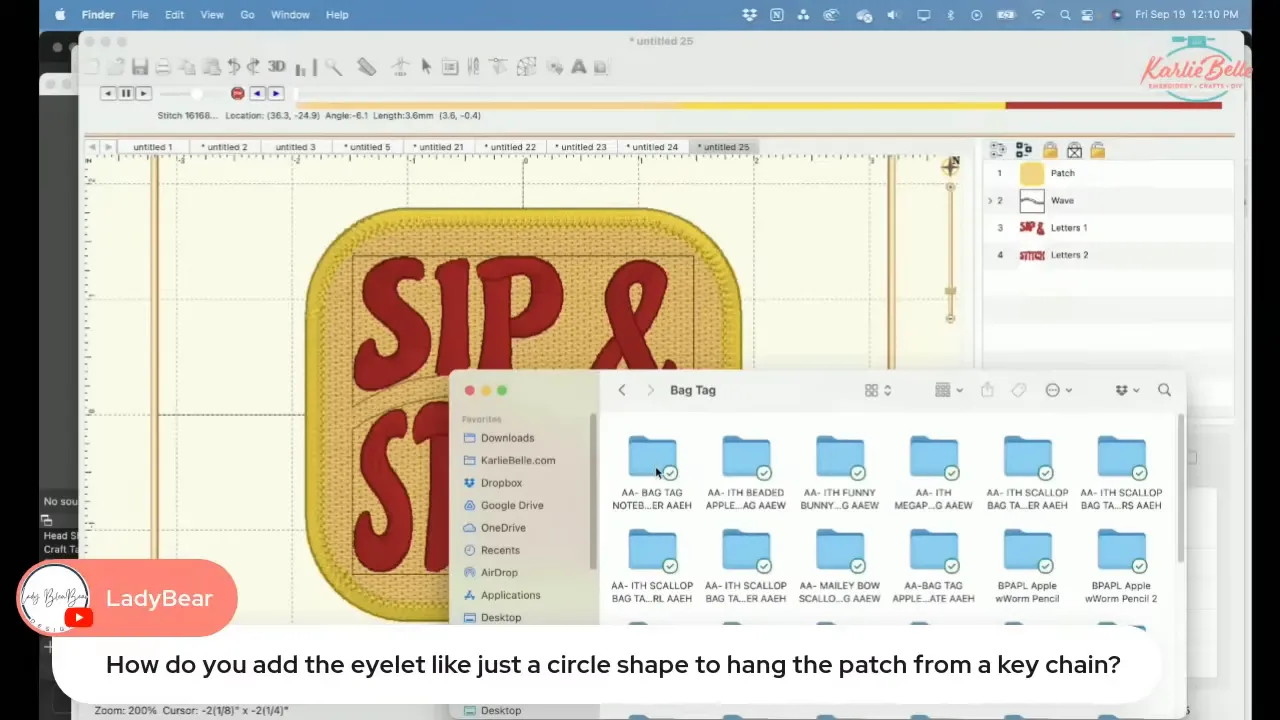
Task: Select AA- ITH BEADED APPLE folder
Action: (x=746, y=473)
